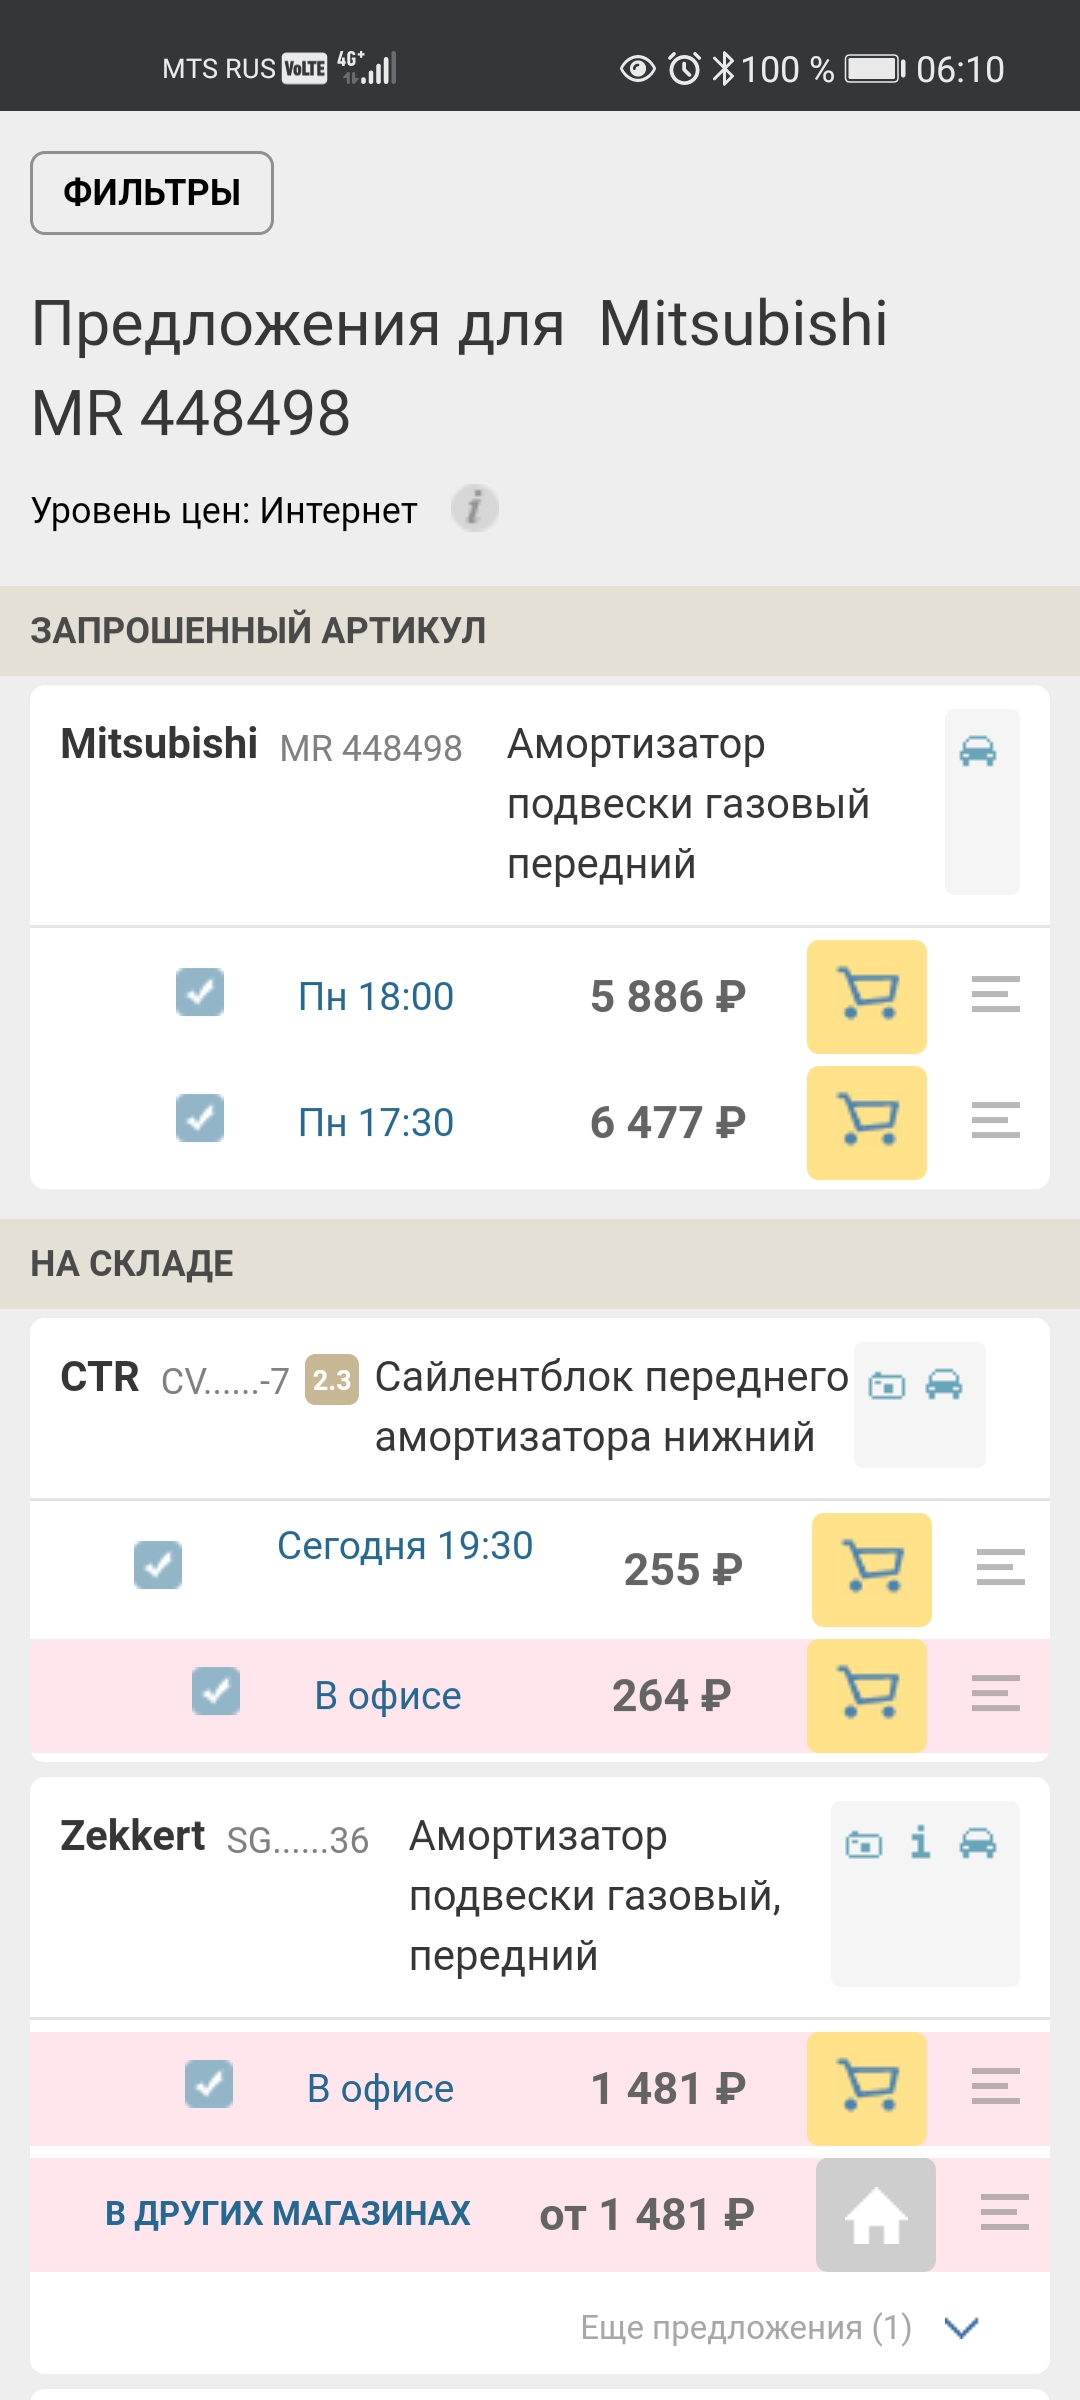Open details menu for the 6 477 ₽ offer
The image size is (1080, 2400).
(995, 1121)
